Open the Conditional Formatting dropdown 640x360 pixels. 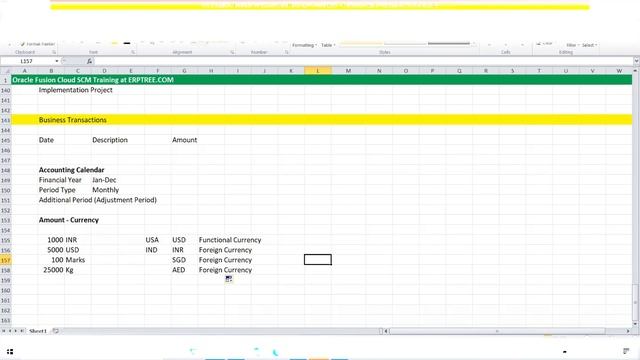point(304,45)
